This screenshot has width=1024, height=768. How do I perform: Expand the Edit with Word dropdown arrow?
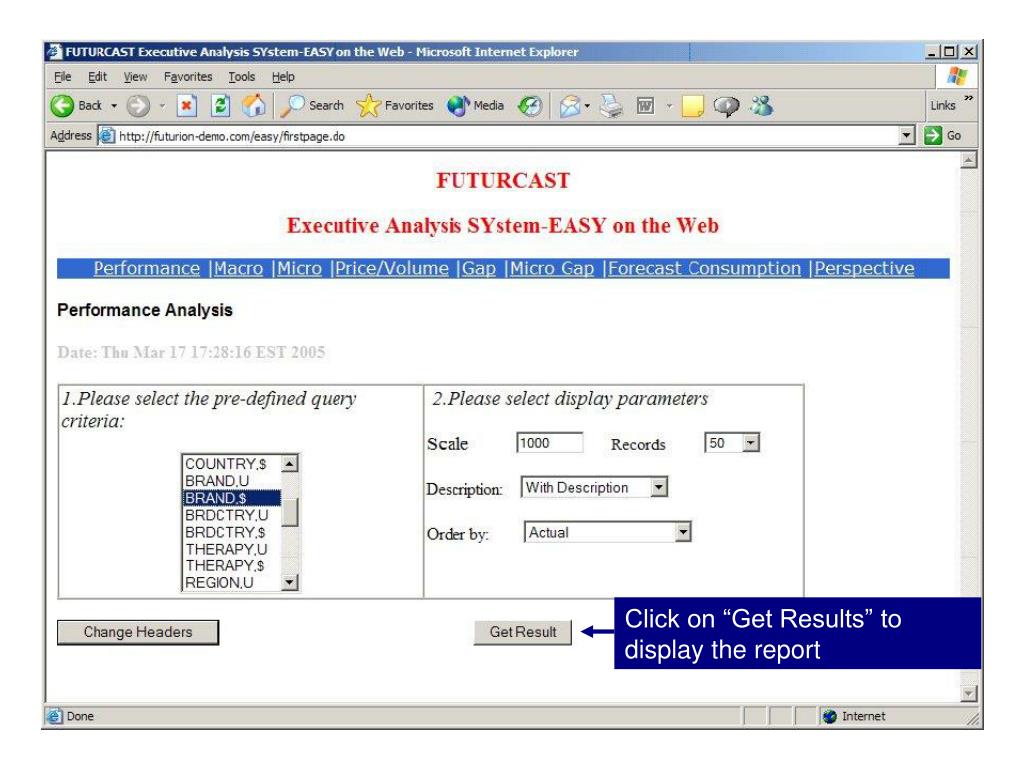[669, 106]
